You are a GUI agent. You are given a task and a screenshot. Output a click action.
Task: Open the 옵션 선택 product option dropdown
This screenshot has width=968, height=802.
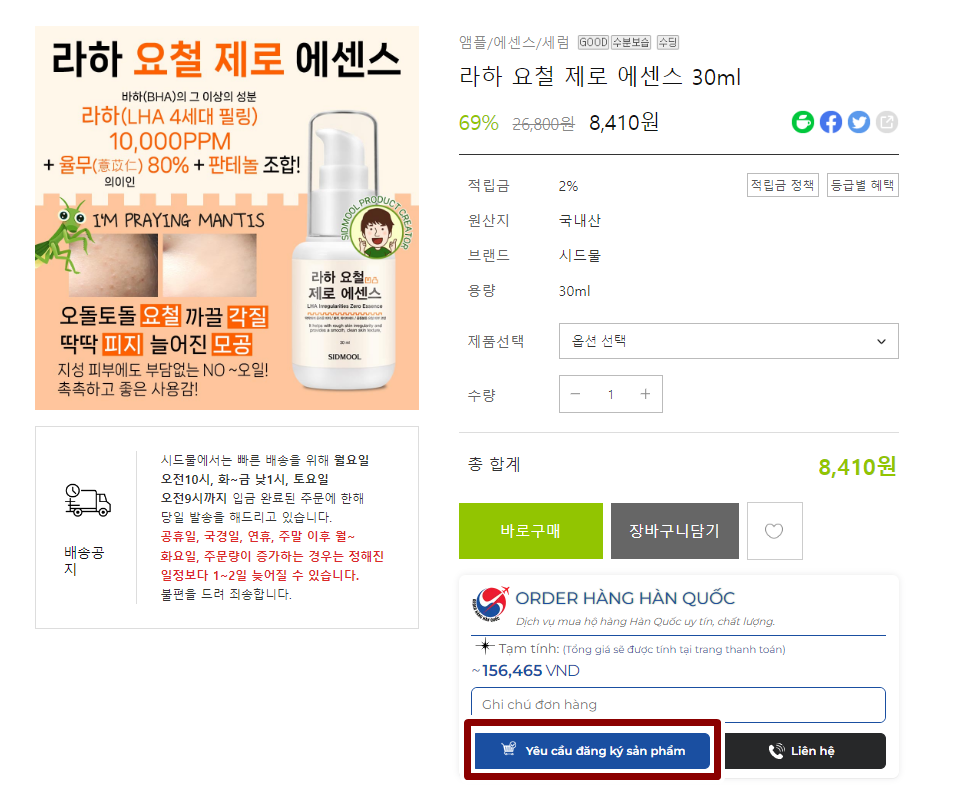click(x=728, y=341)
